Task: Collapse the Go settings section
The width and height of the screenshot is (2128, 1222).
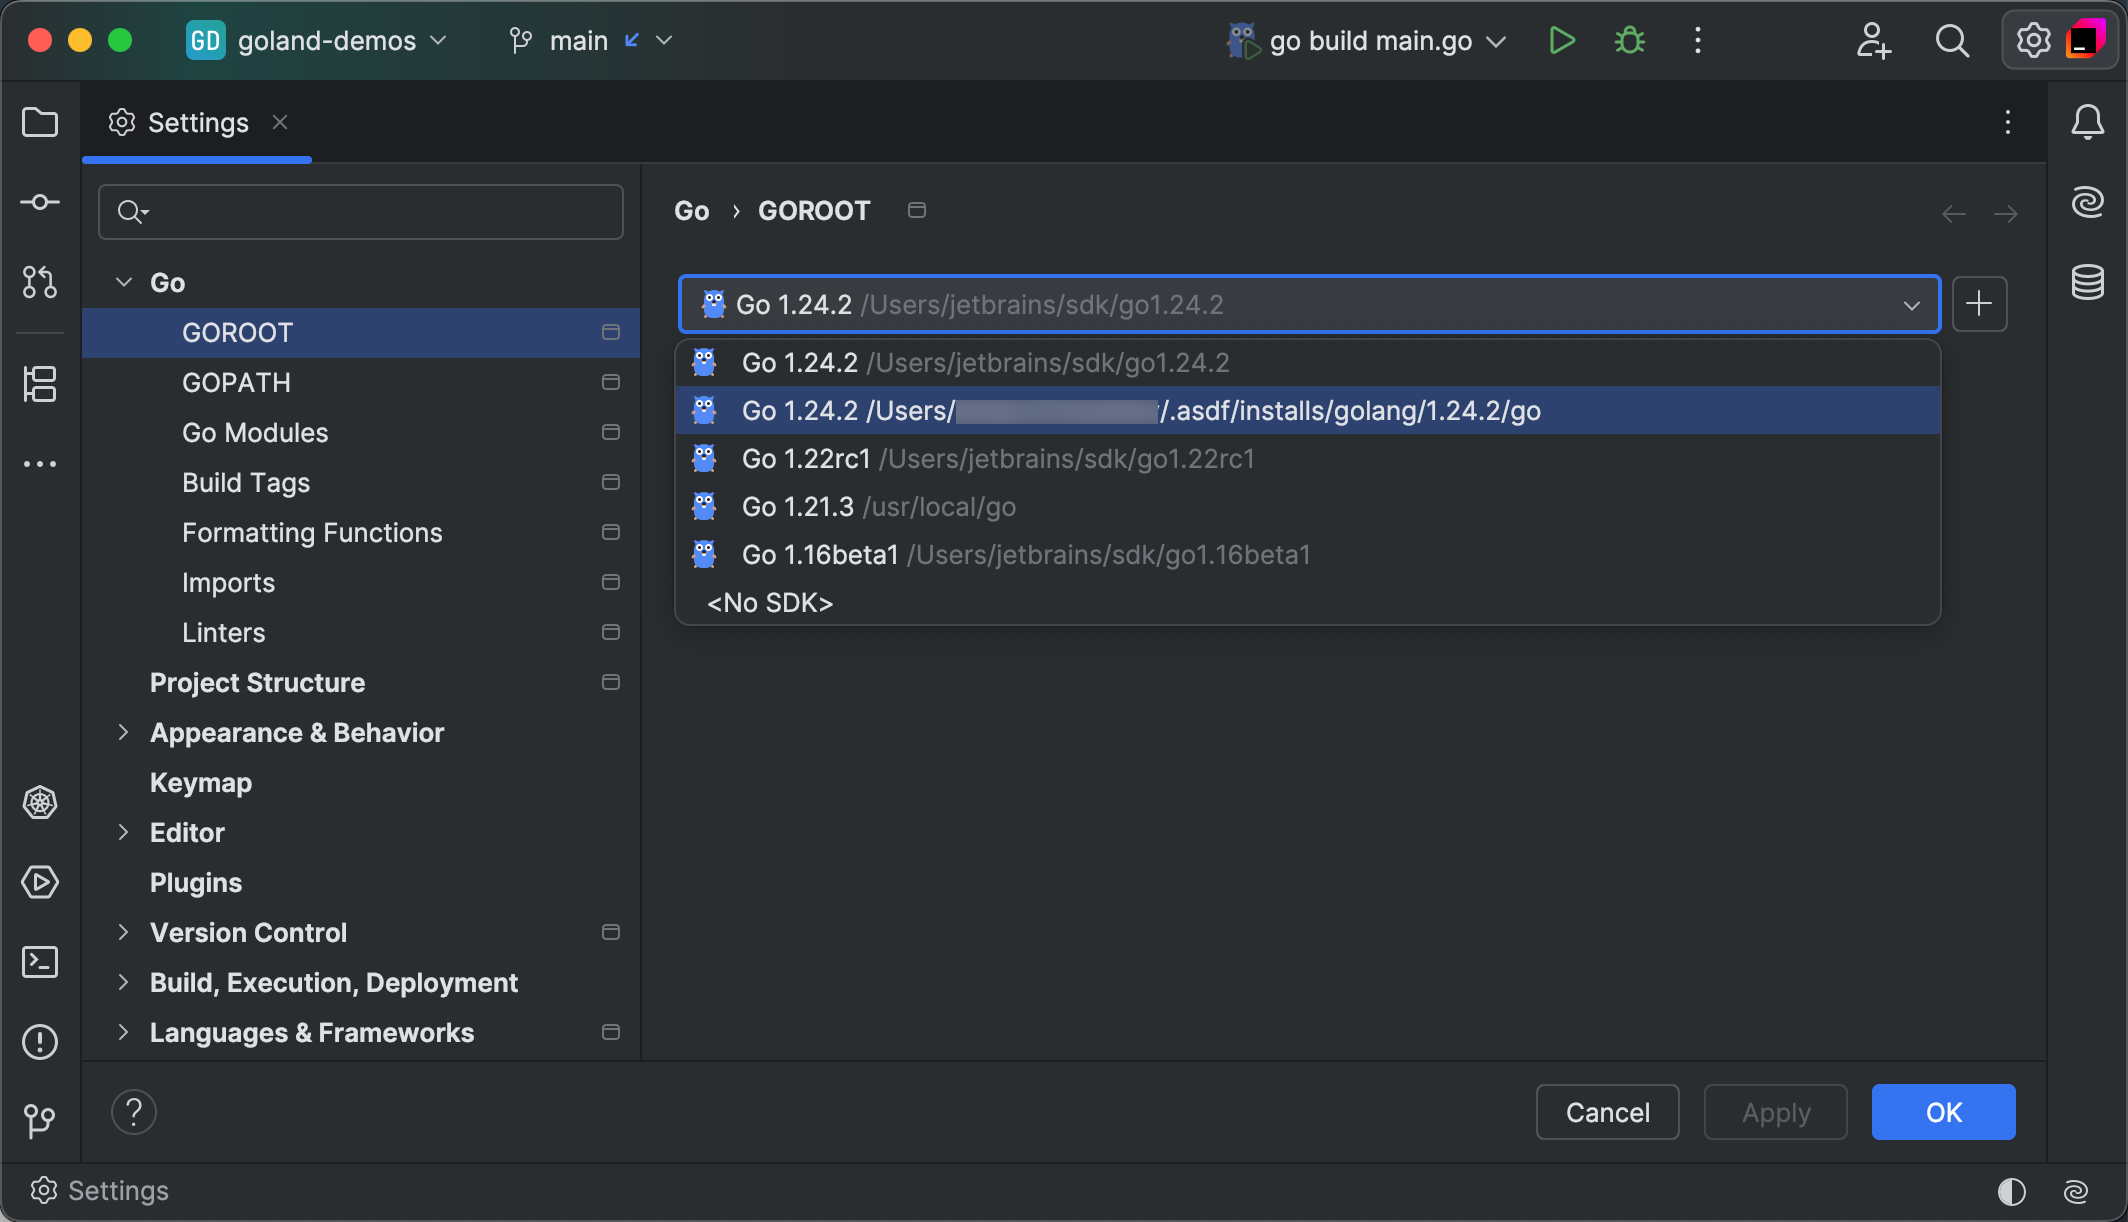Action: pos(124,282)
